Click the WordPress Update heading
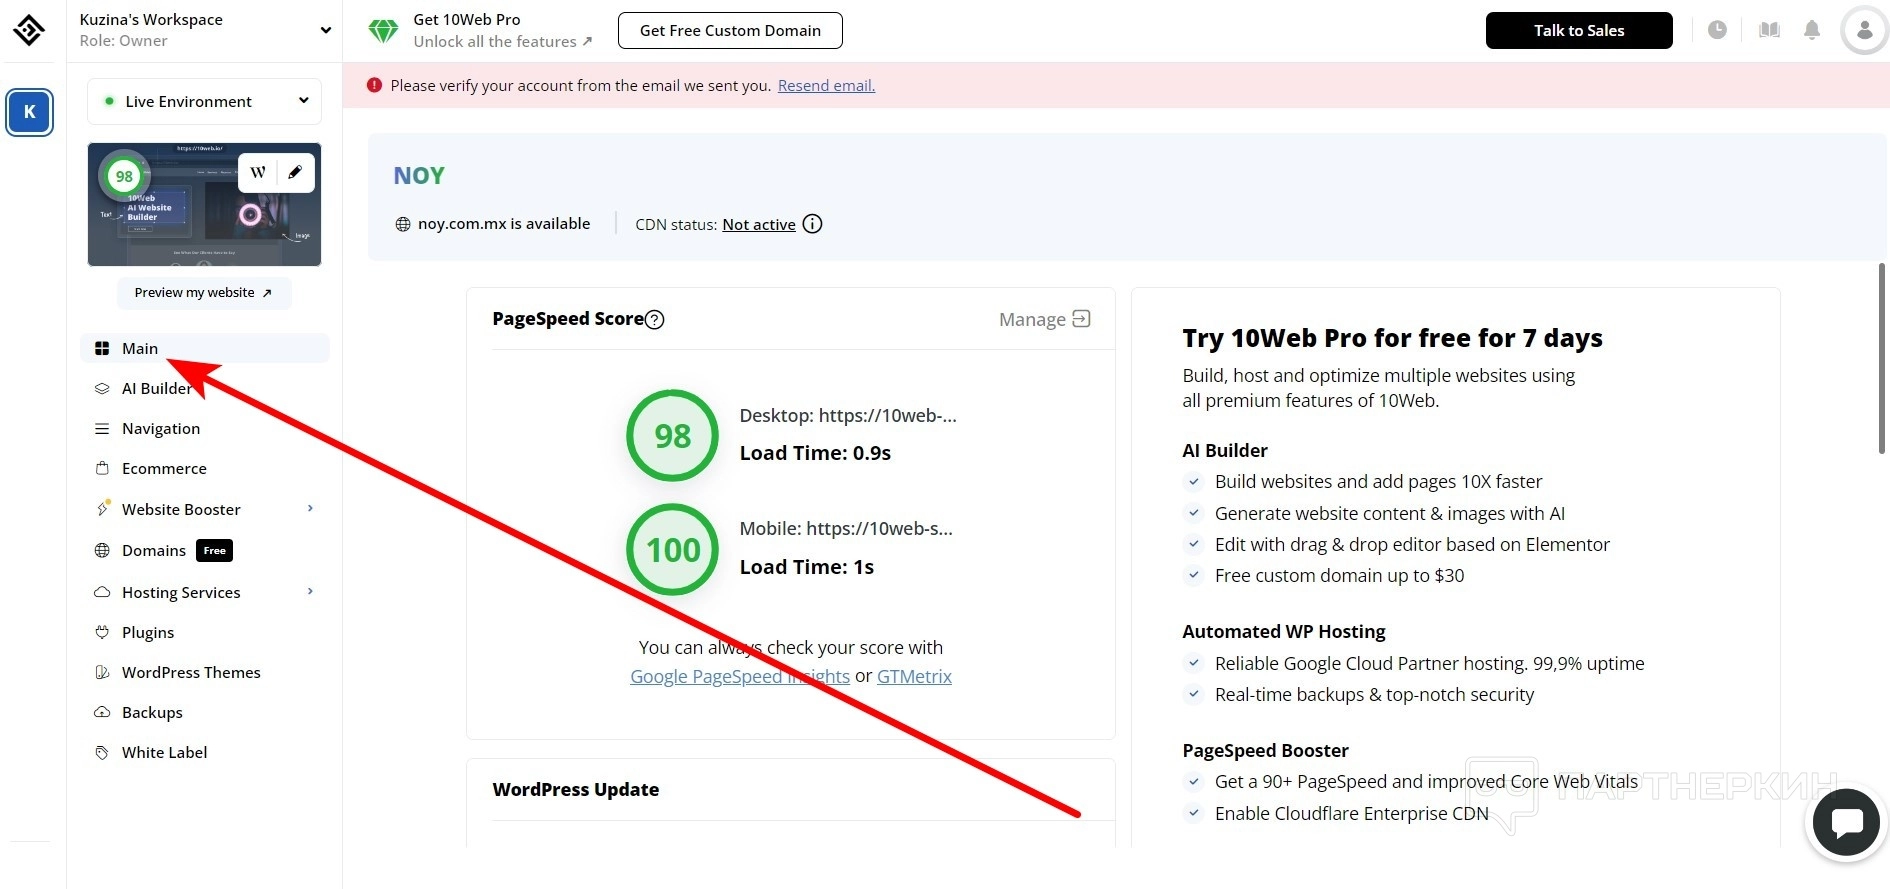Screen dimensions: 1890x889 click(576, 789)
